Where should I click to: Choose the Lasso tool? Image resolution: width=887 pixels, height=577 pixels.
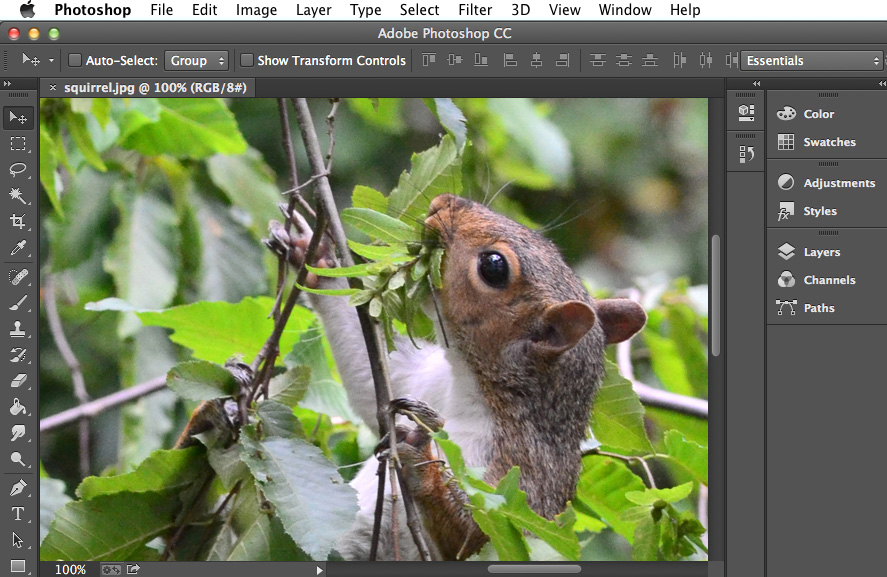click(18, 170)
